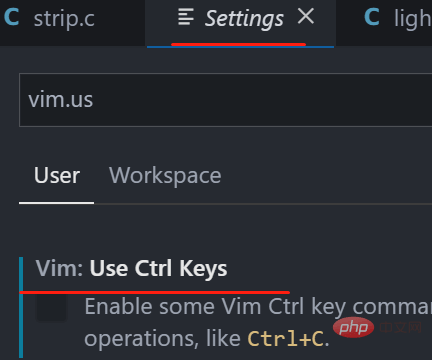Select the Settings tab title

(244, 19)
